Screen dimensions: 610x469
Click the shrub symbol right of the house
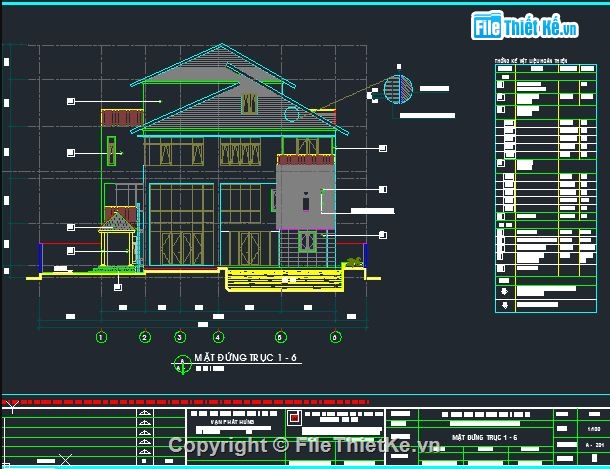[x=354, y=262]
